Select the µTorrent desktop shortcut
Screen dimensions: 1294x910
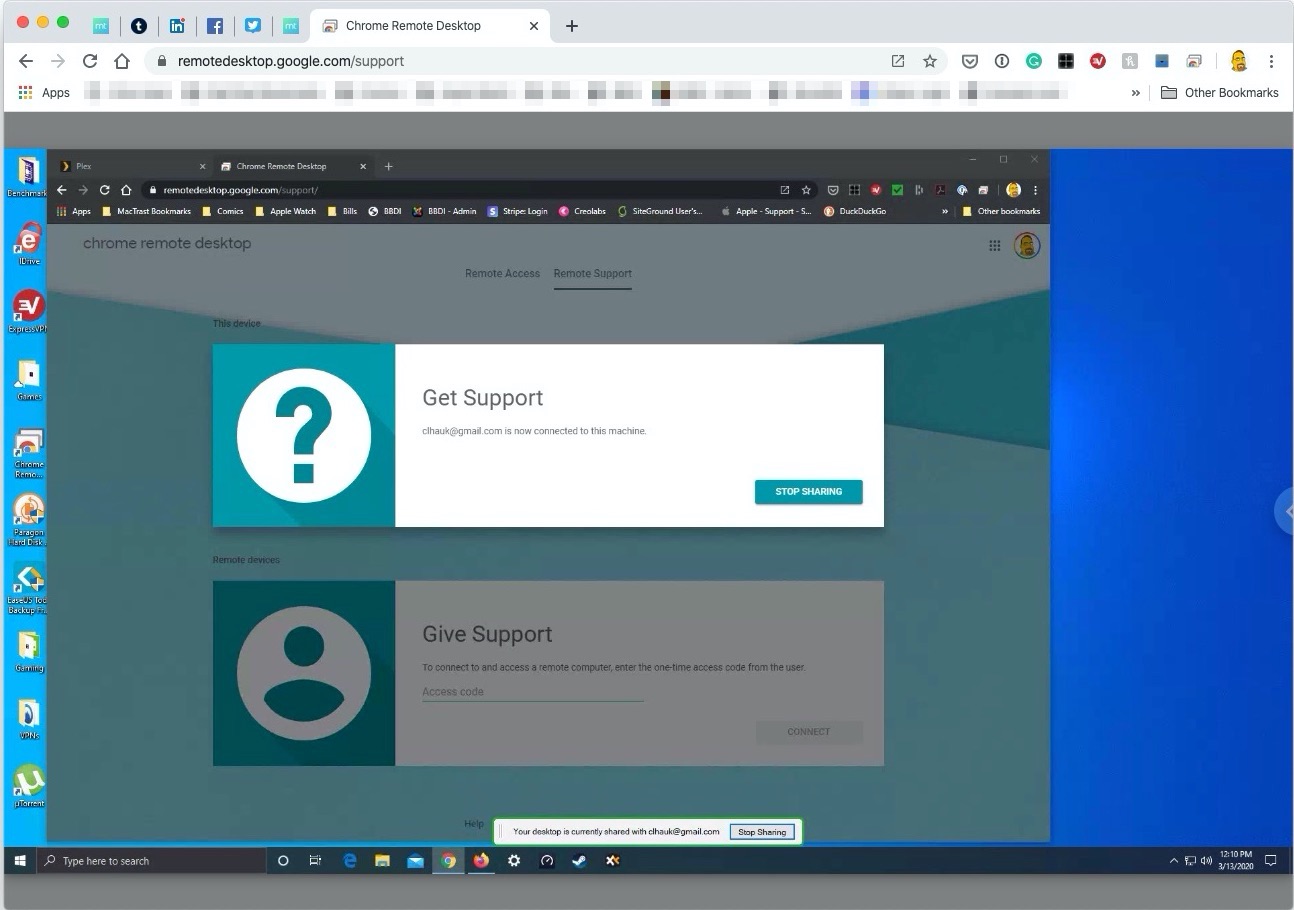click(x=29, y=786)
